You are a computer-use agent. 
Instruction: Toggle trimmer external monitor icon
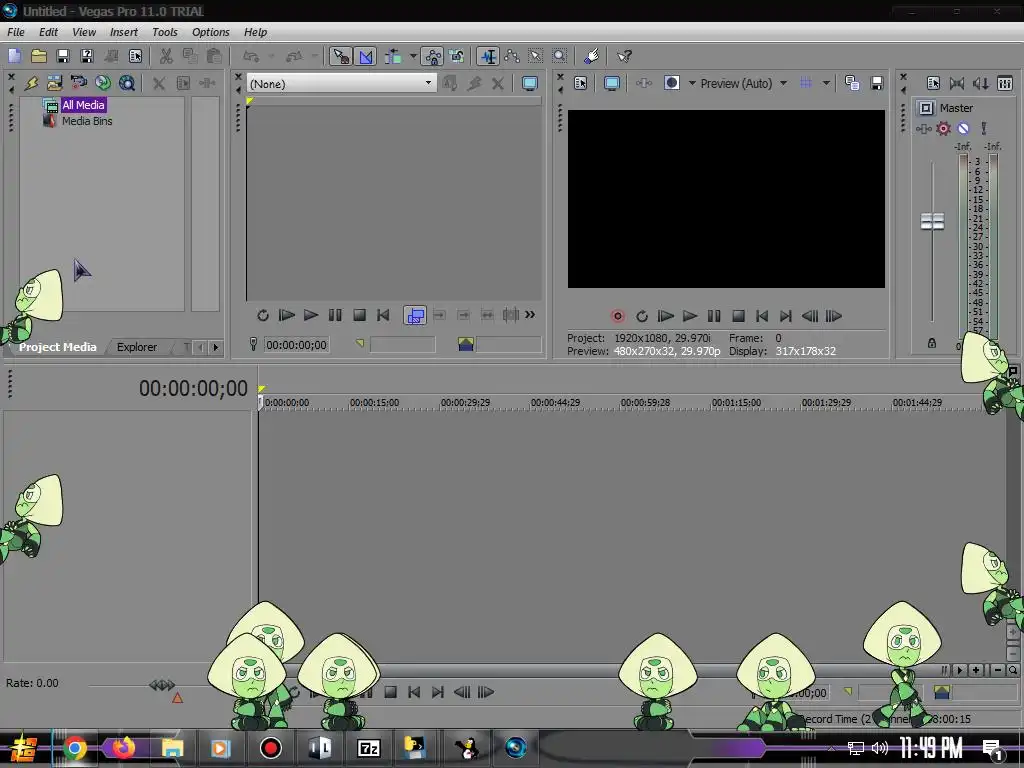coord(530,83)
